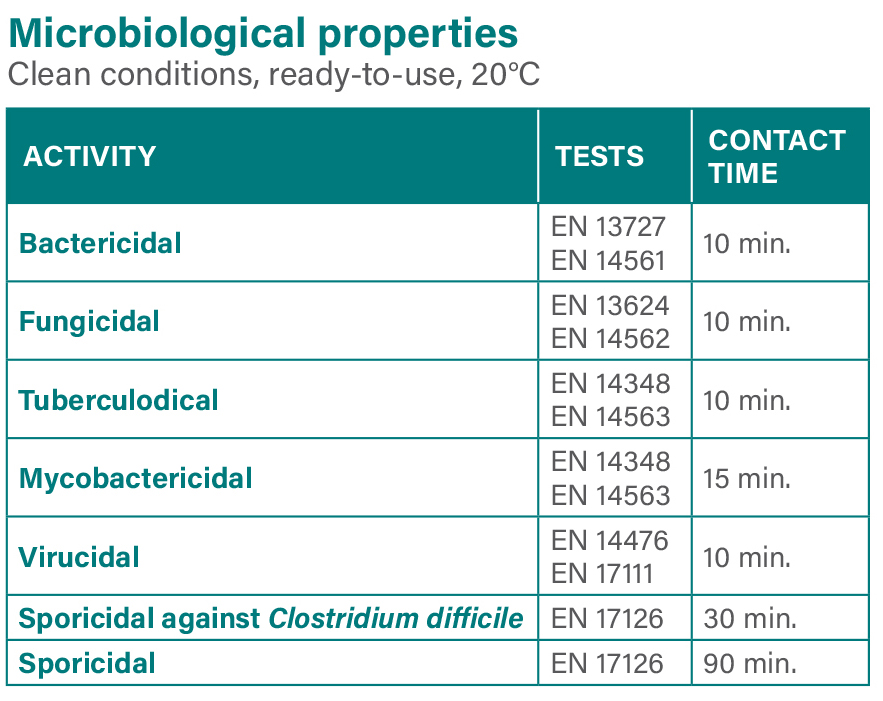Select the EN 17111 test entry
The image size is (883, 701).
(601, 574)
